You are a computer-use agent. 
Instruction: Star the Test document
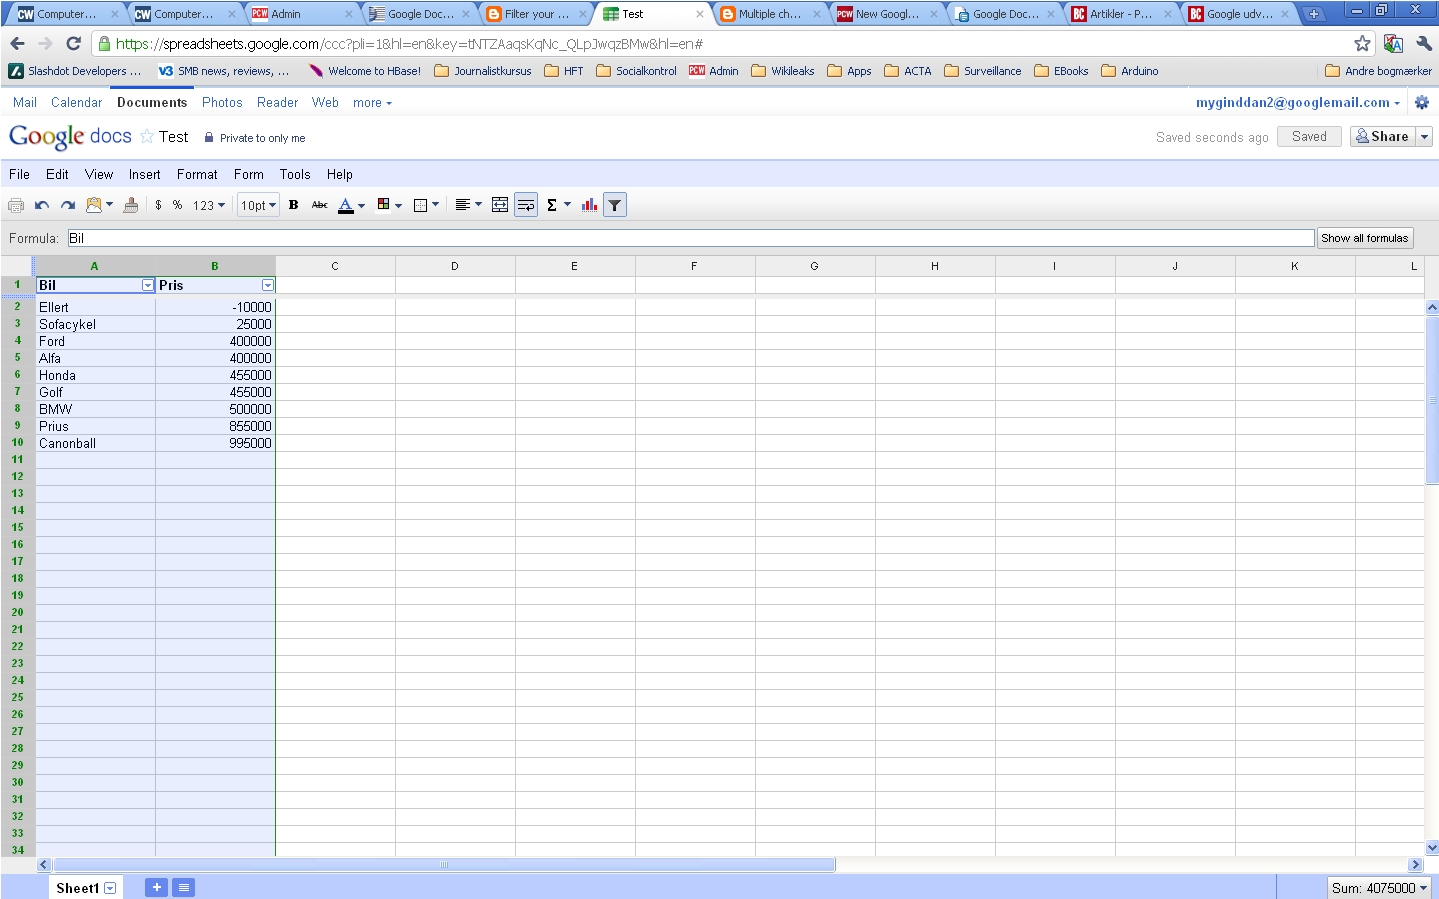147,137
